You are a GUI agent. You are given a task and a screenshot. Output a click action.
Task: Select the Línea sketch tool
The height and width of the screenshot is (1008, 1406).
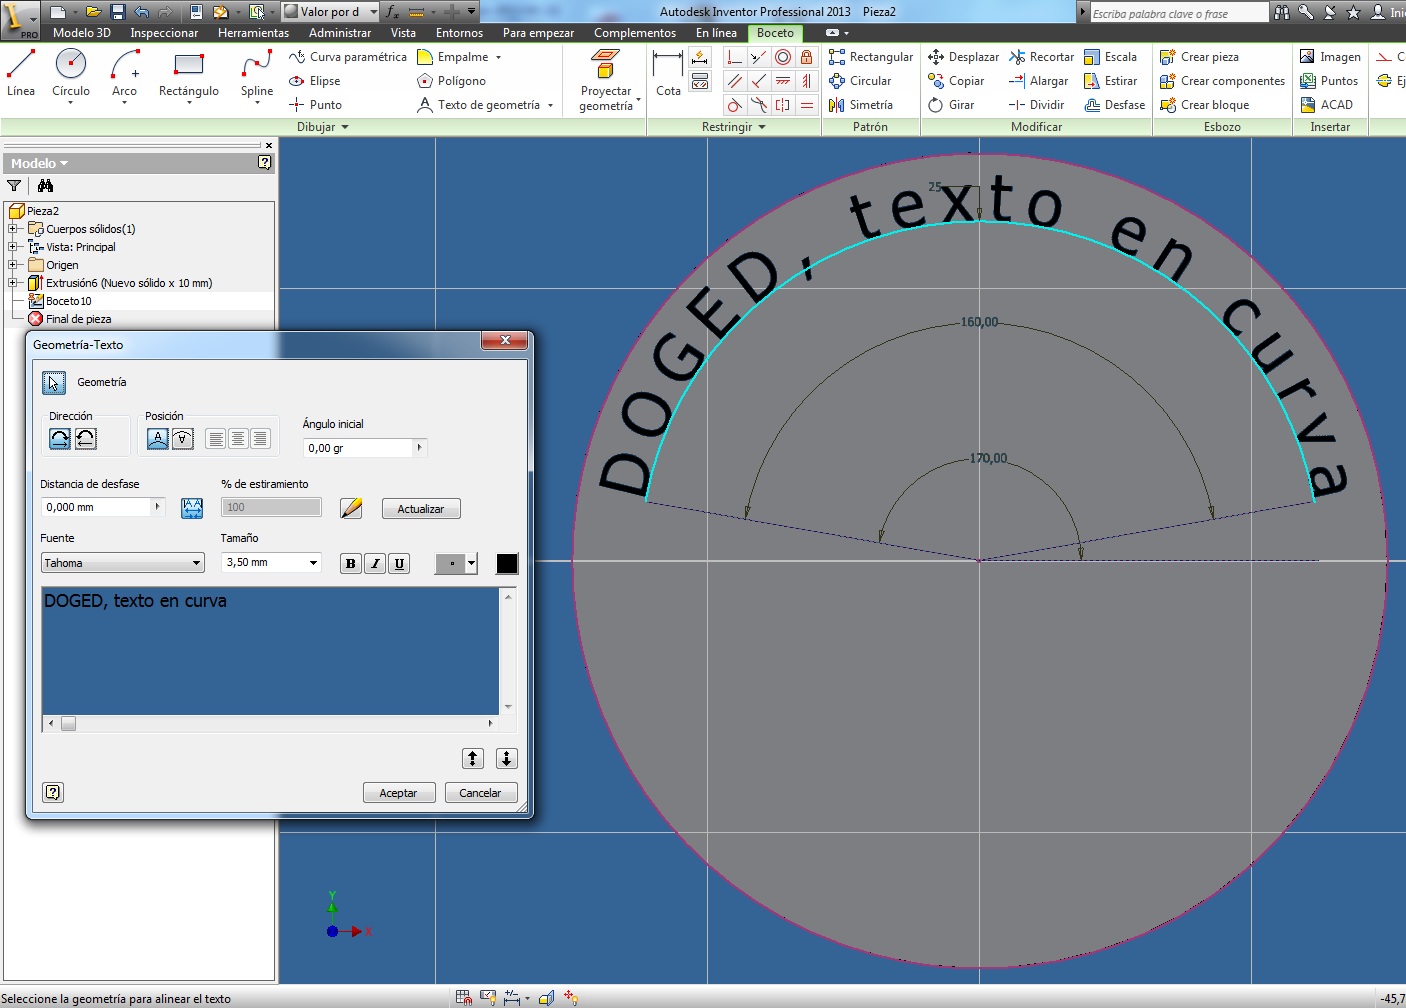[21, 73]
